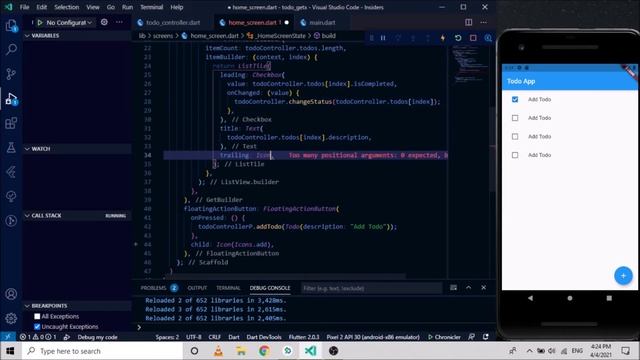This screenshot has height=360, width=640.
Task: Open the Terminal menu
Action: (x=151, y=7)
